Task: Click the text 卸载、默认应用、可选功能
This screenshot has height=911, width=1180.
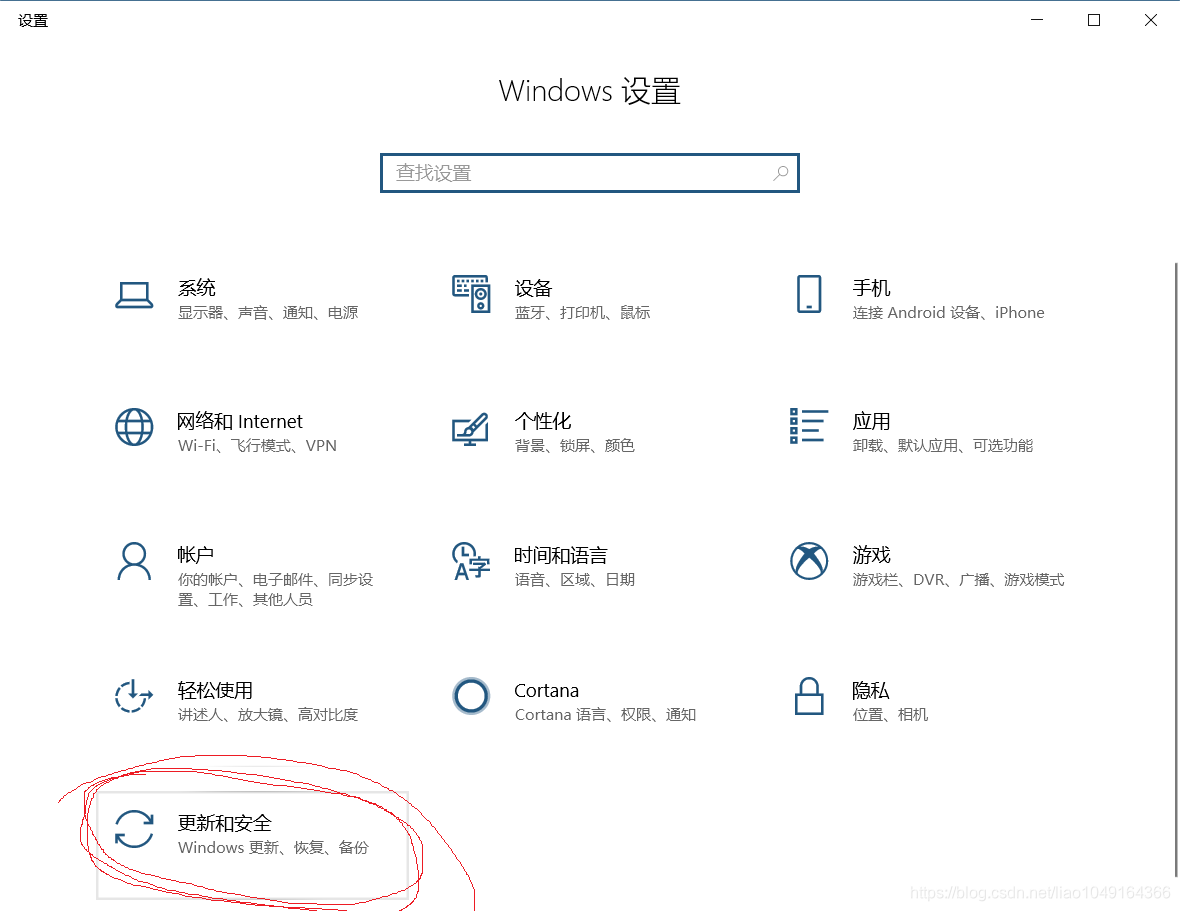Action: coord(943,445)
